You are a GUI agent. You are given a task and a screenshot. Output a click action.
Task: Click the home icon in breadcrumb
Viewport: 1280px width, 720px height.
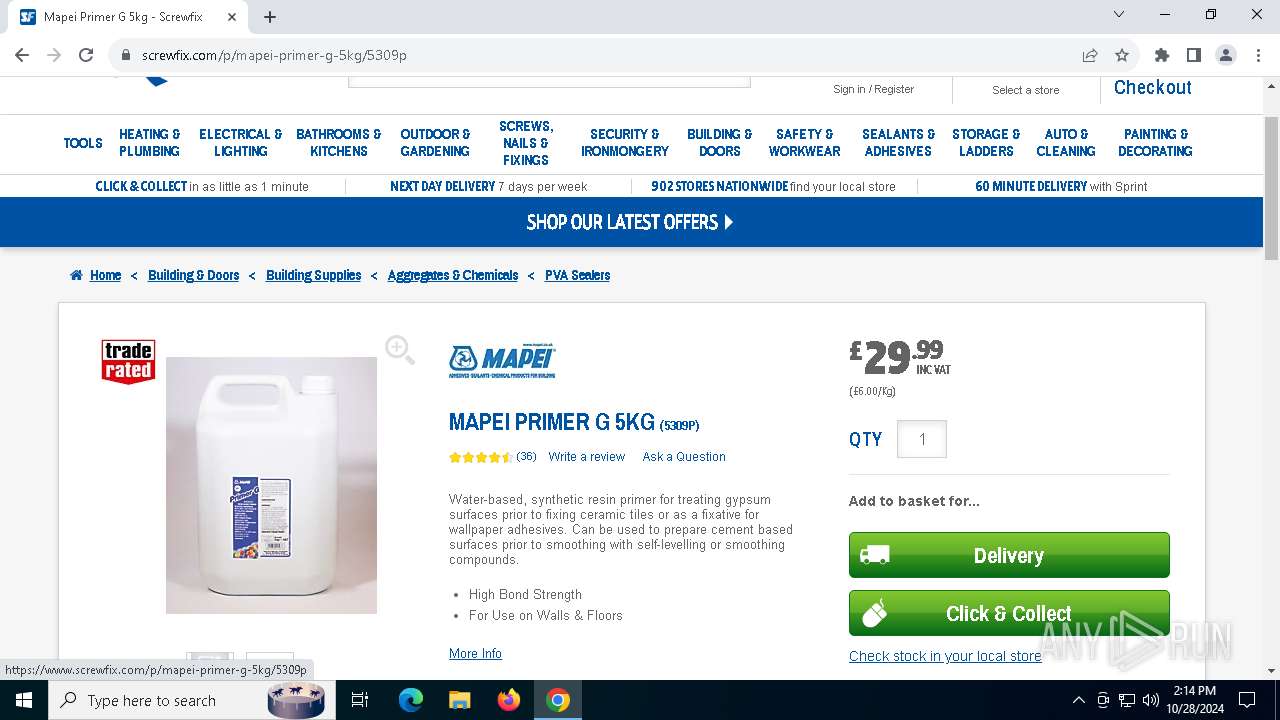(x=76, y=275)
